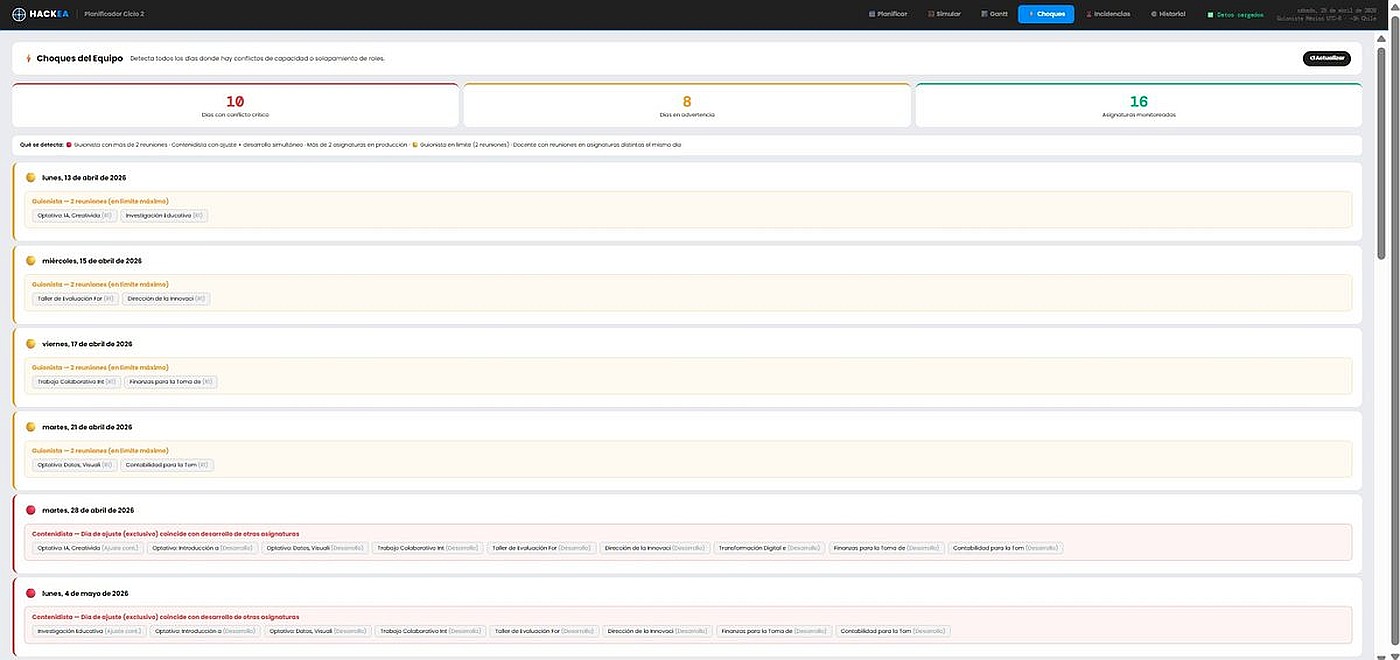
Task: Click the Contenidista día de ajuste alert on 4 de mayo
Action: [x=165, y=617]
